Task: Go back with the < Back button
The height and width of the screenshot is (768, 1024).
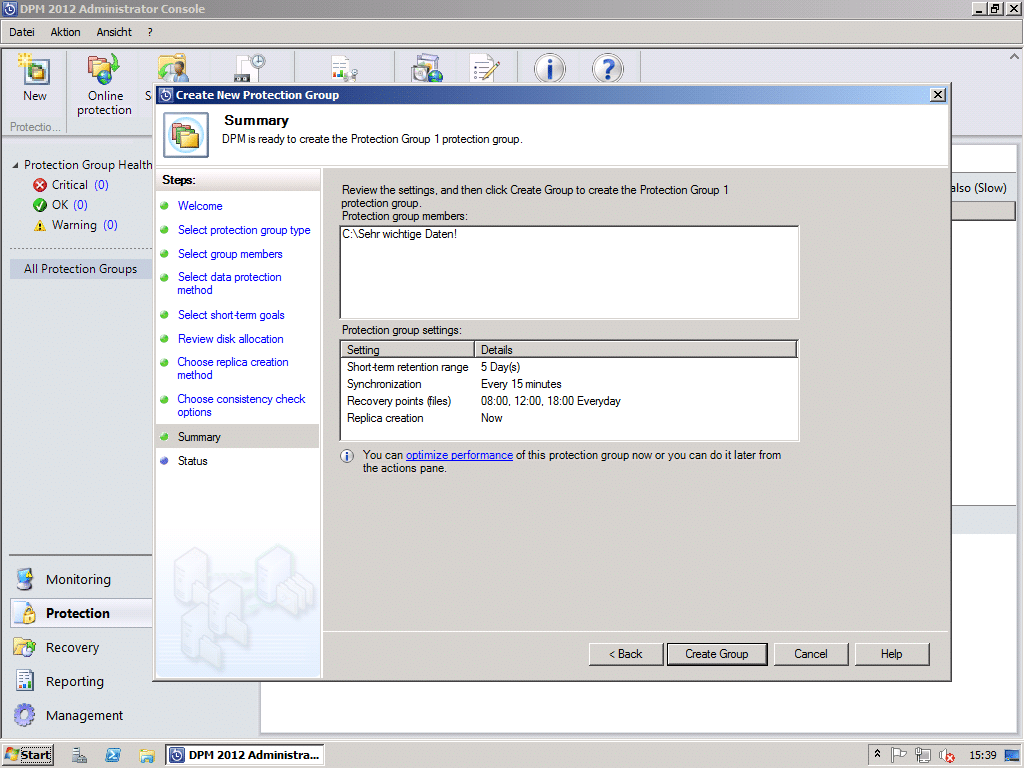Action: pos(626,654)
